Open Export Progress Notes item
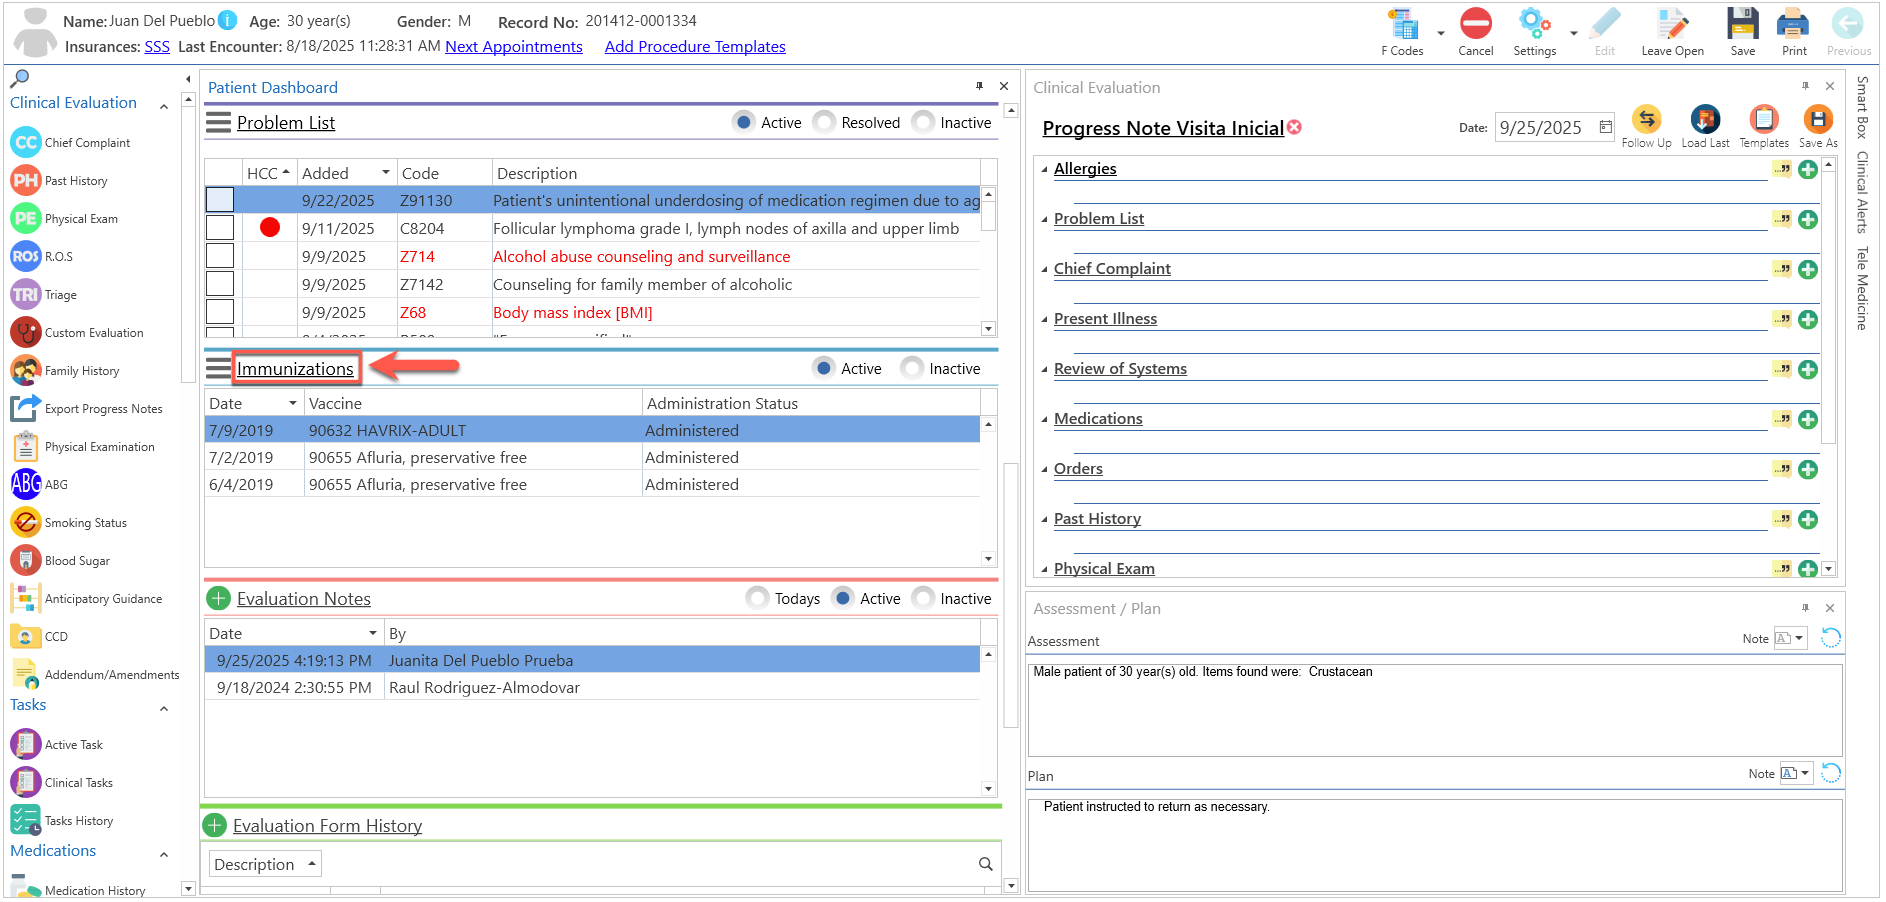 [87, 409]
